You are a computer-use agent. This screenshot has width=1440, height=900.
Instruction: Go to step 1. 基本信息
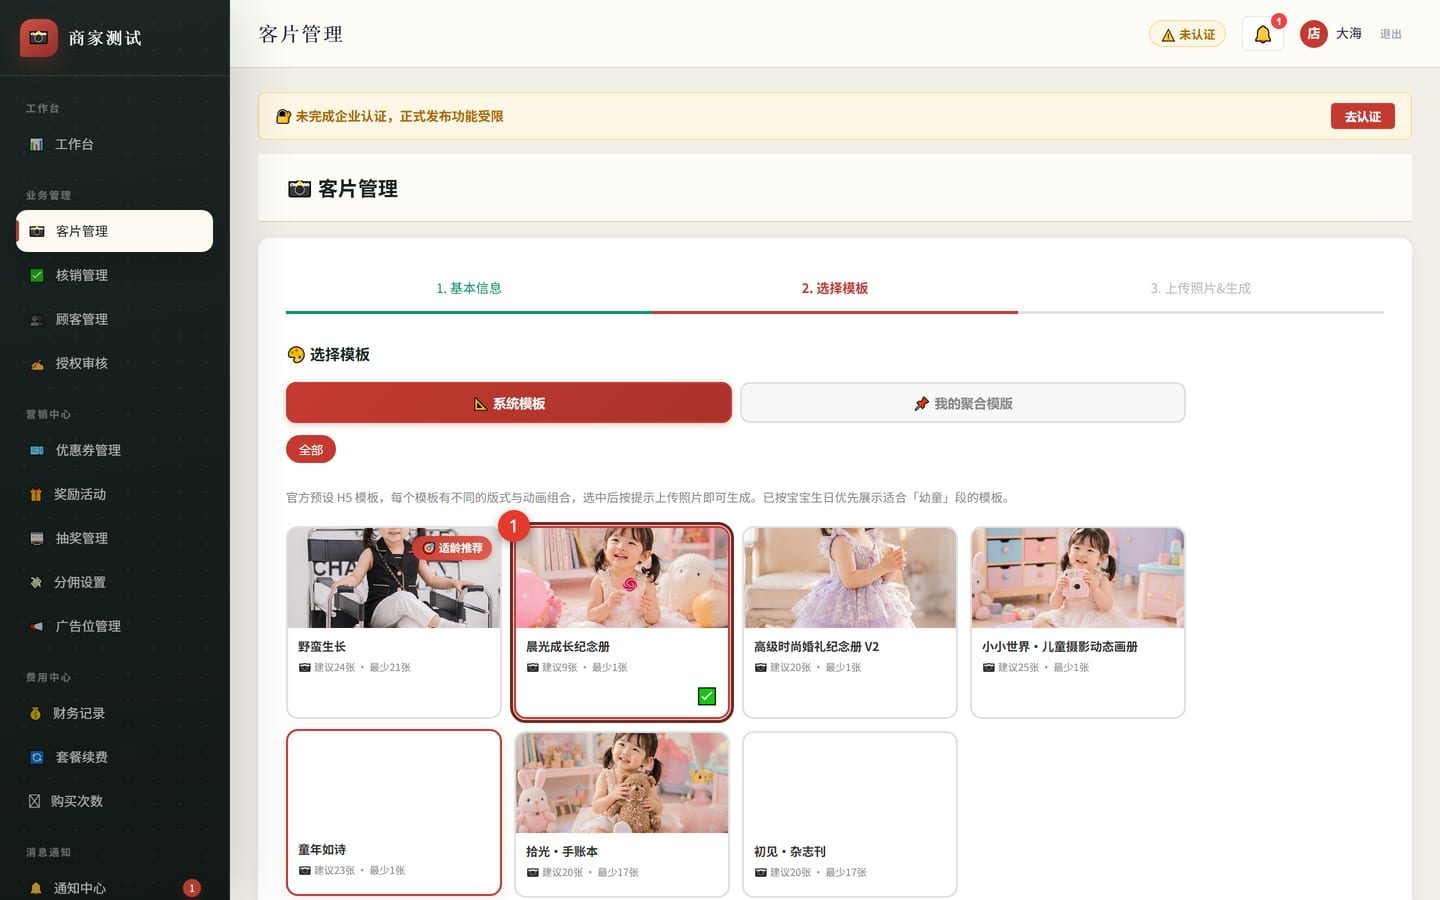point(469,288)
